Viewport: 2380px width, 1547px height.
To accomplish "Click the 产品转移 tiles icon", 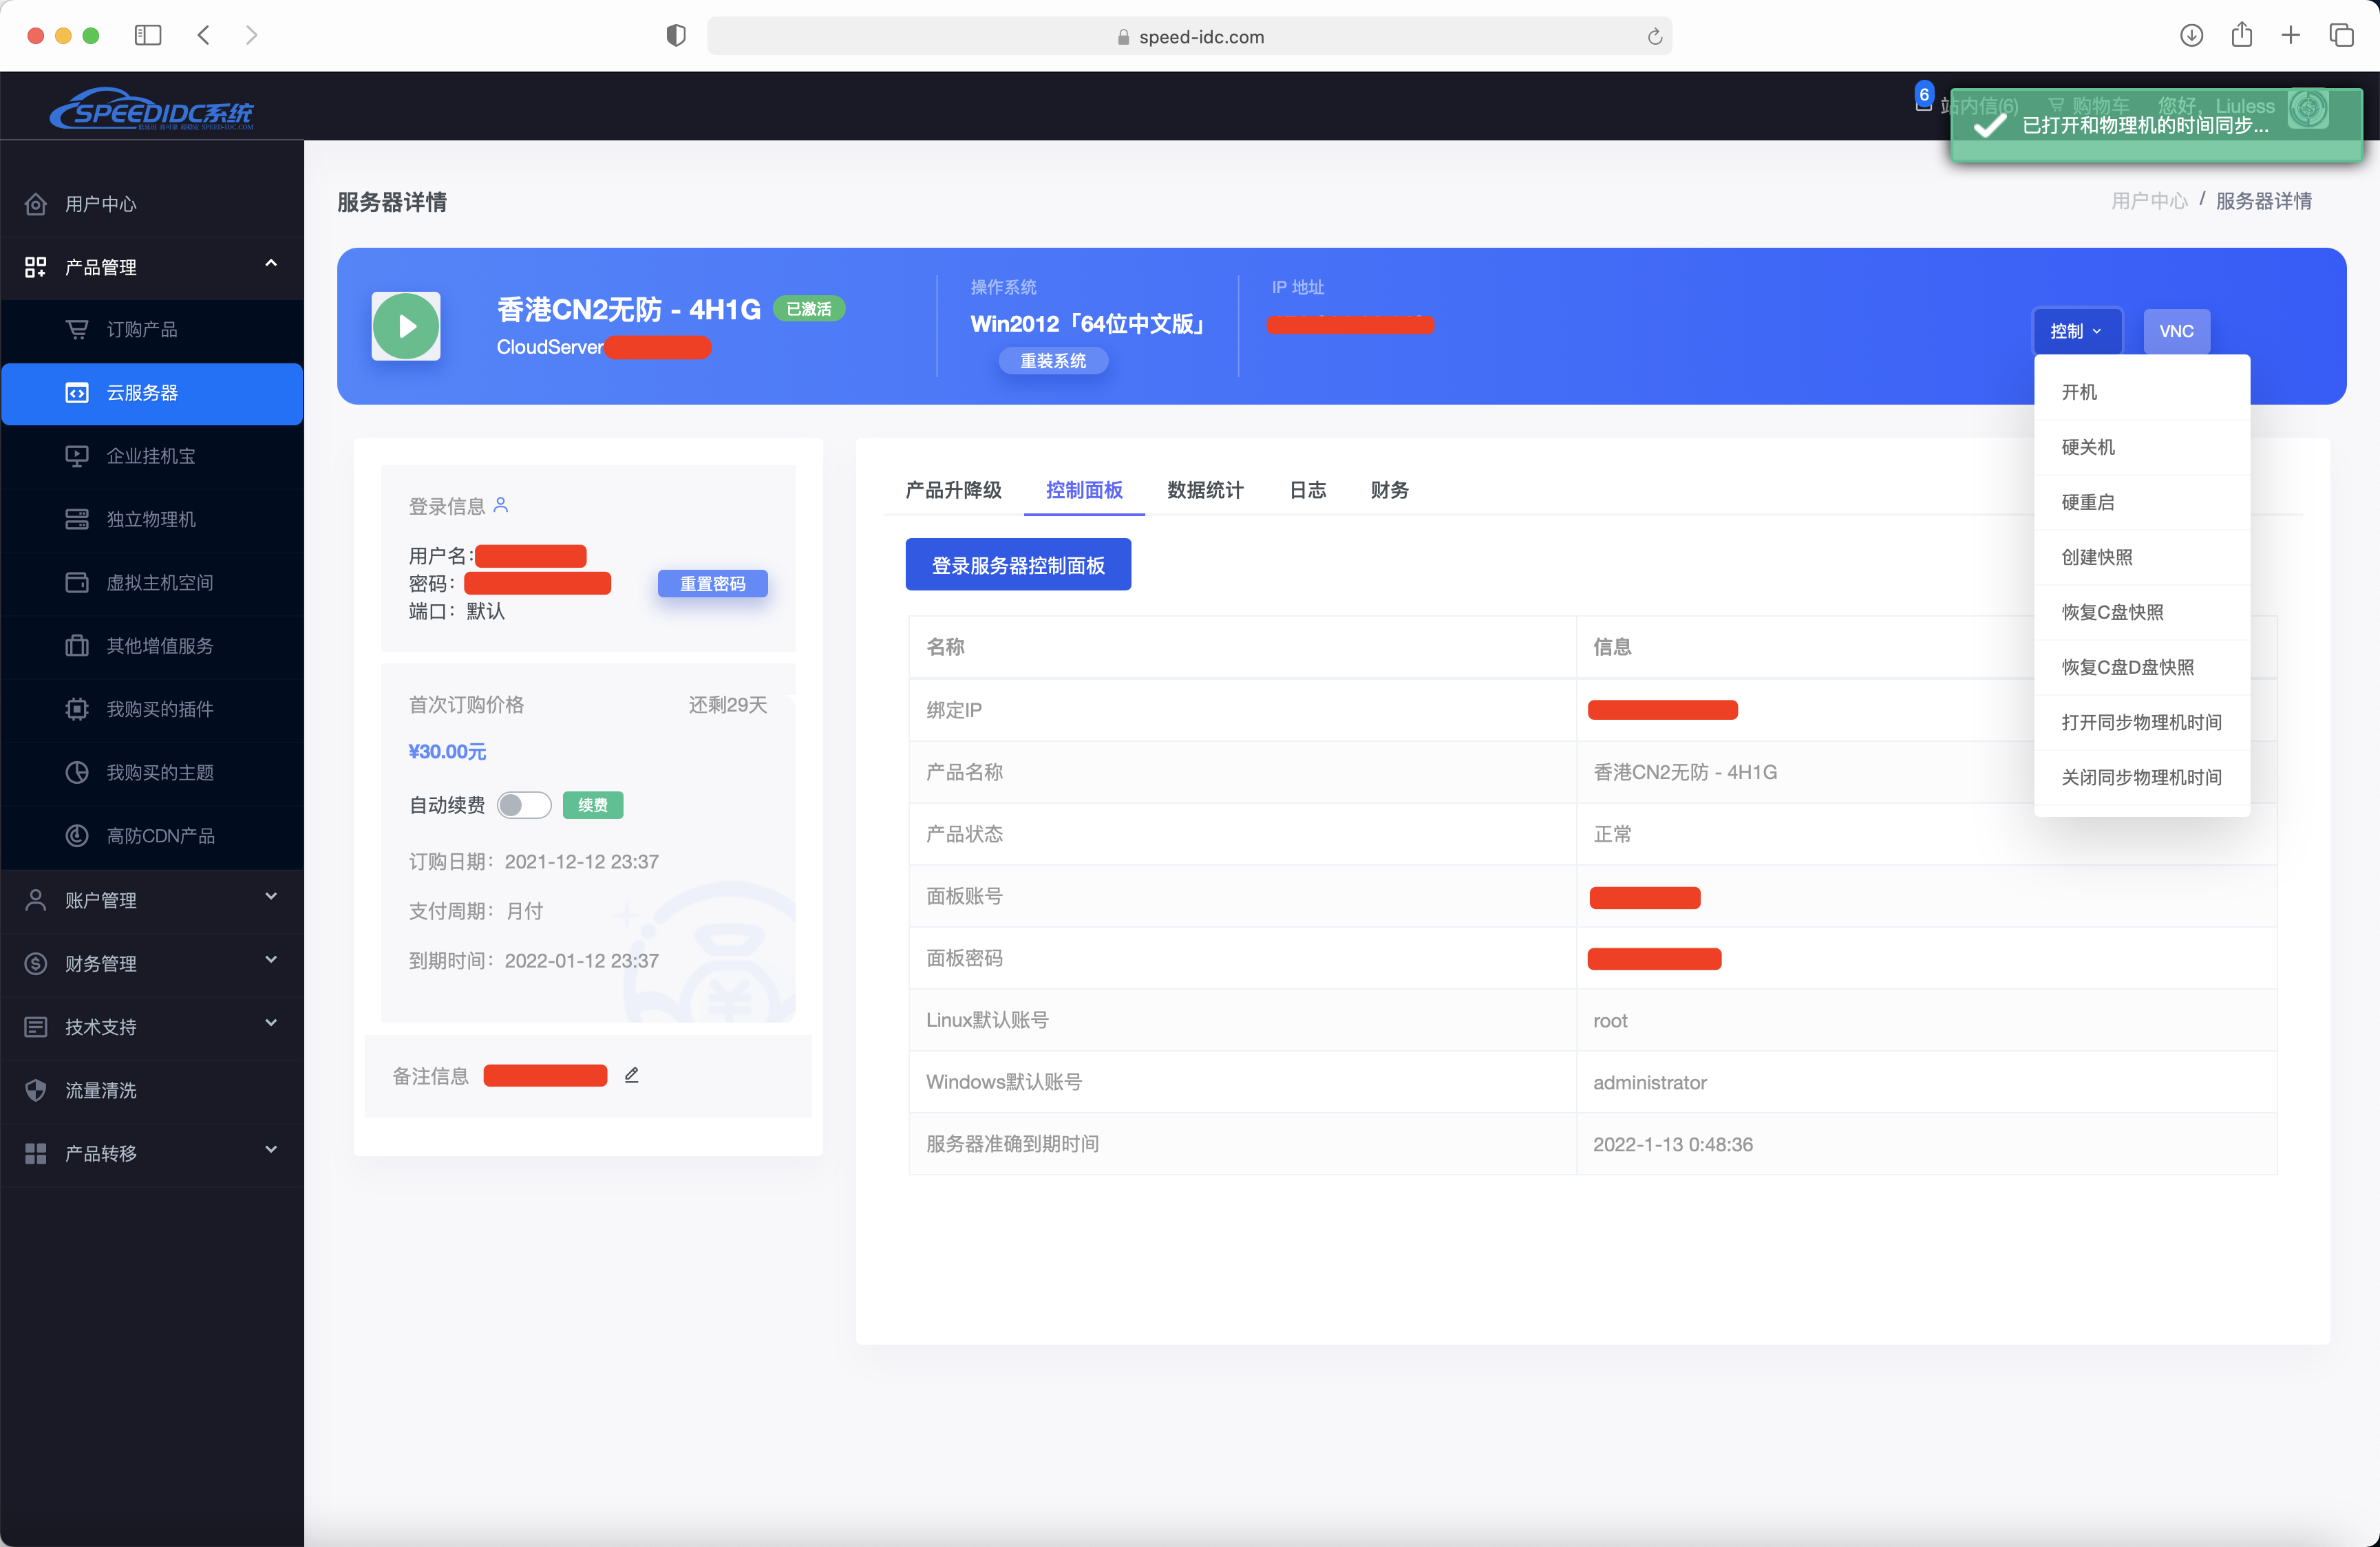I will tap(36, 1153).
